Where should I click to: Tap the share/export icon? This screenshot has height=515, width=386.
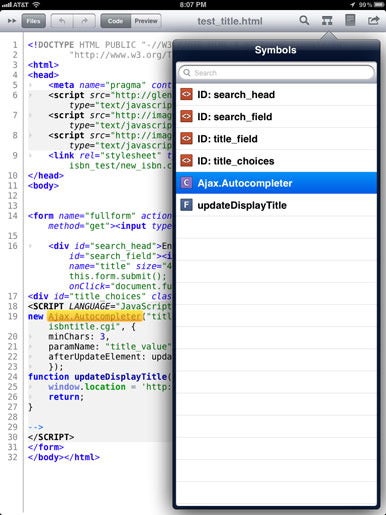tap(373, 21)
